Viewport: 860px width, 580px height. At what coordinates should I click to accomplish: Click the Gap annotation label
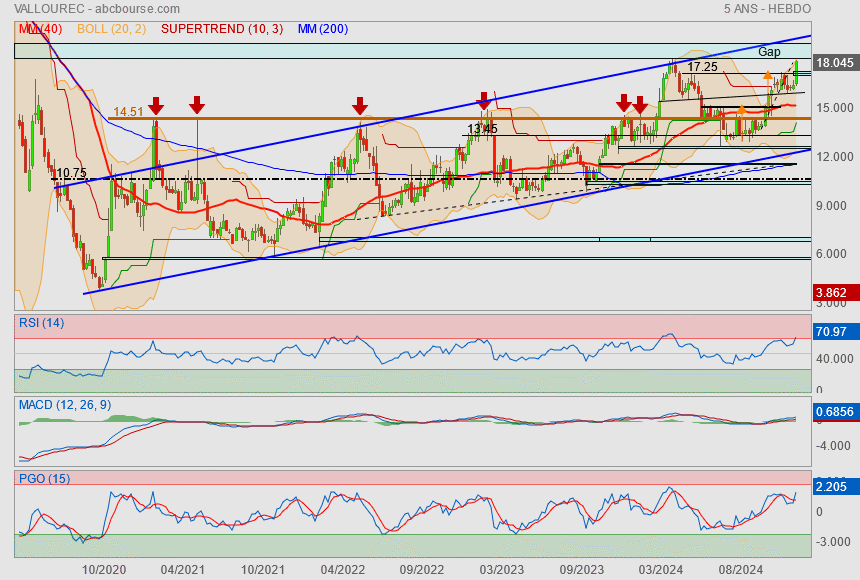point(769,52)
